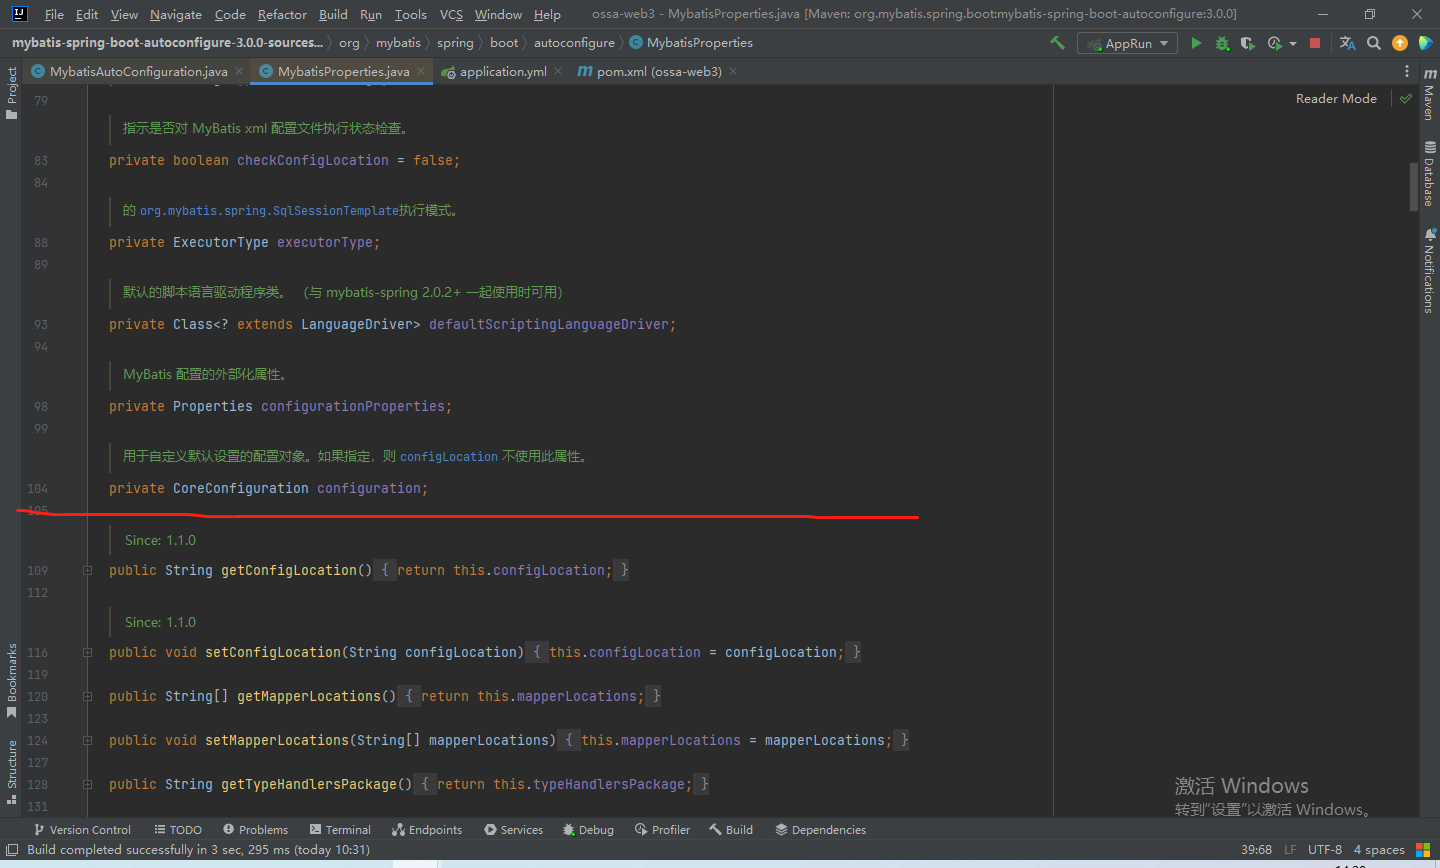Click the orange update arrow icon
This screenshot has height=868, width=1440.
click(x=1400, y=43)
